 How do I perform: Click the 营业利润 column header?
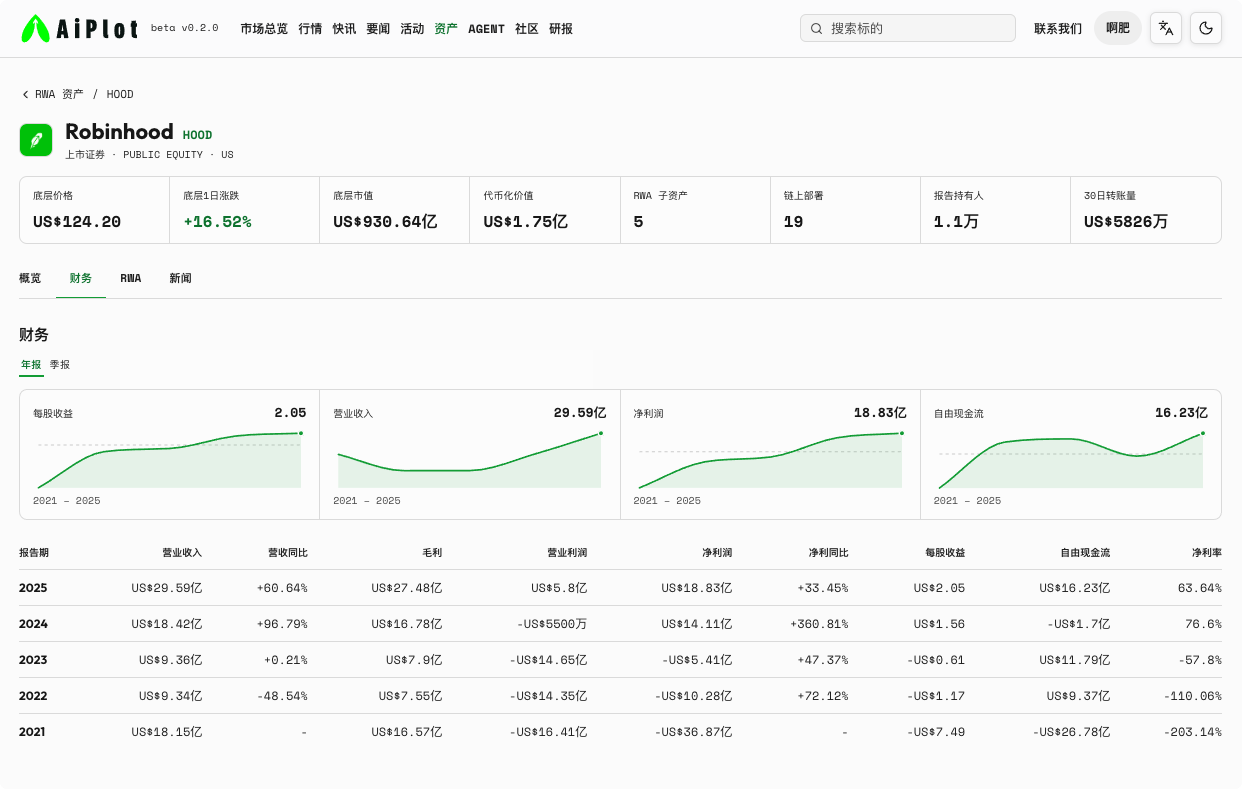pos(567,552)
